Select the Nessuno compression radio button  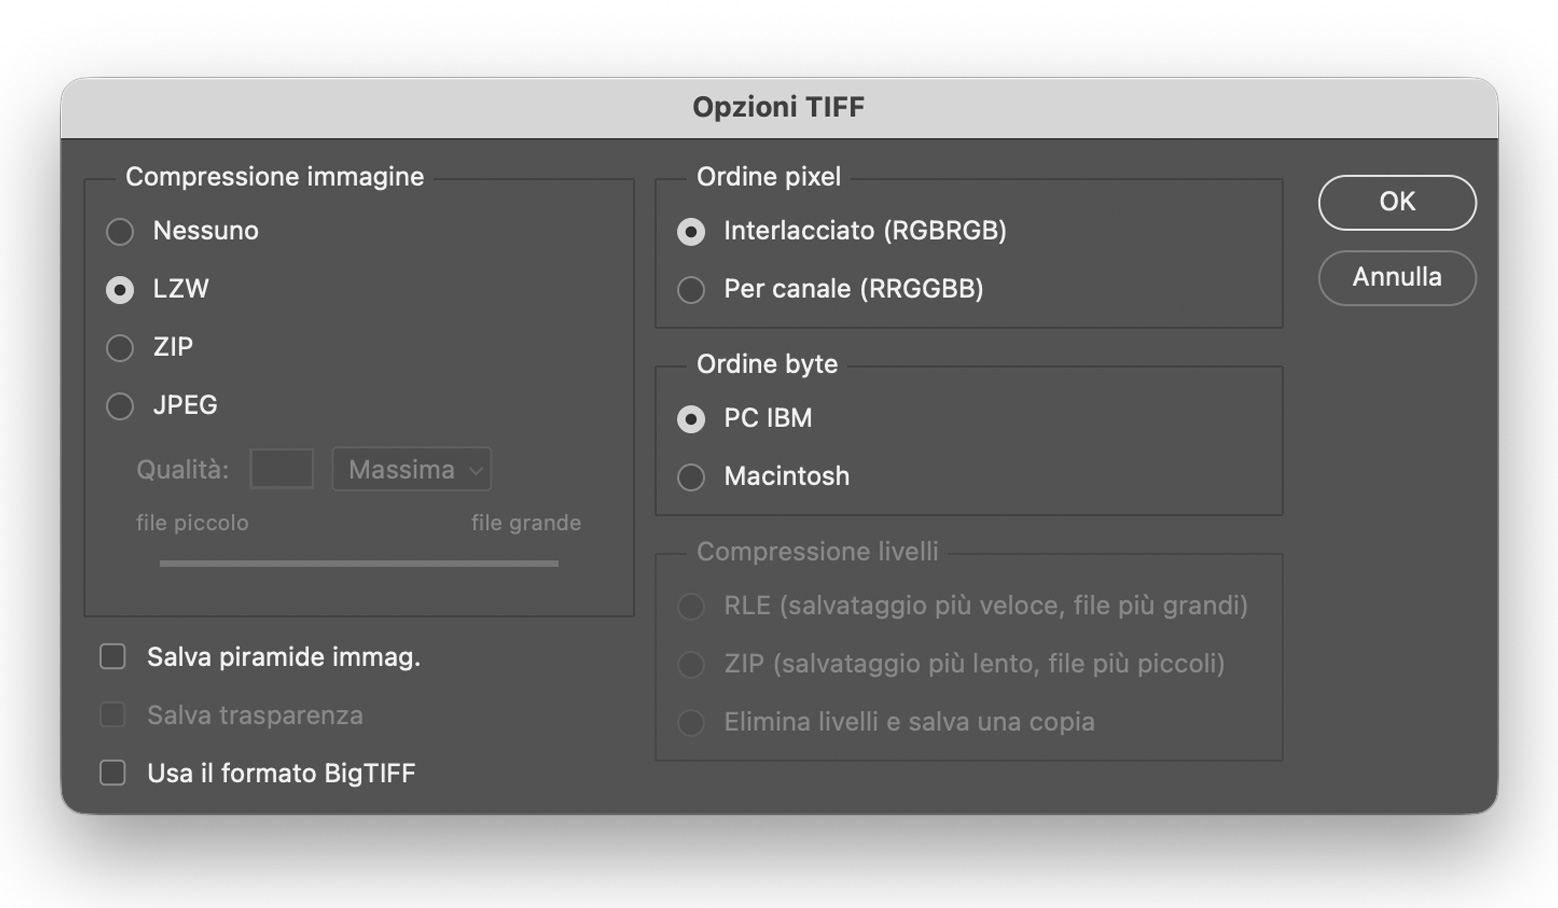pos(120,232)
